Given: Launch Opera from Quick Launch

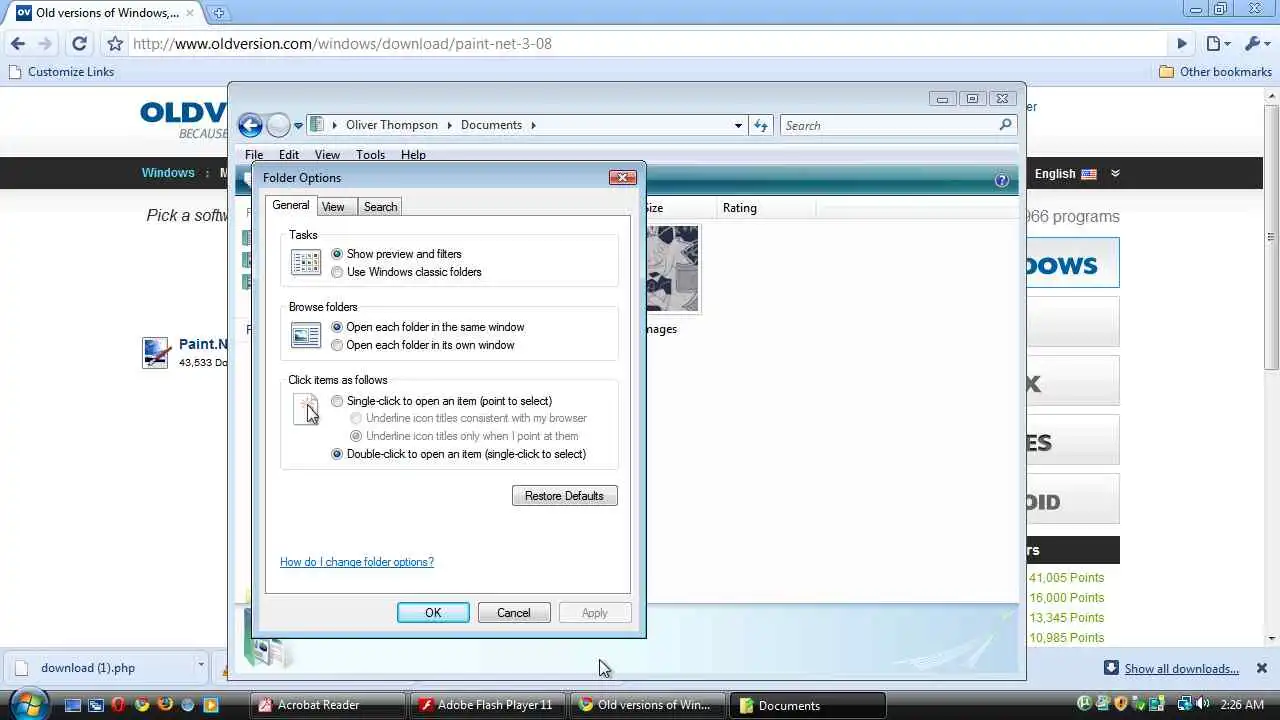Looking at the screenshot, I should coord(119,705).
